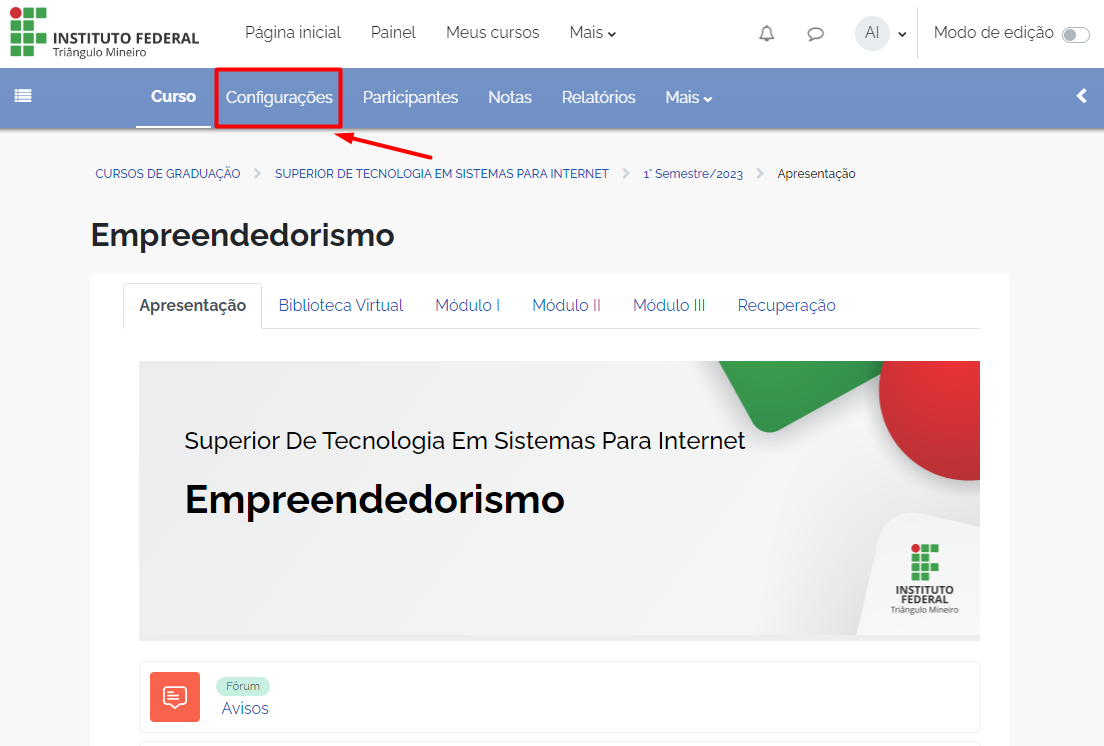Image resolution: width=1104 pixels, height=746 pixels.
Task: Click the Avisos forum icon
Action: coord(175,697)
